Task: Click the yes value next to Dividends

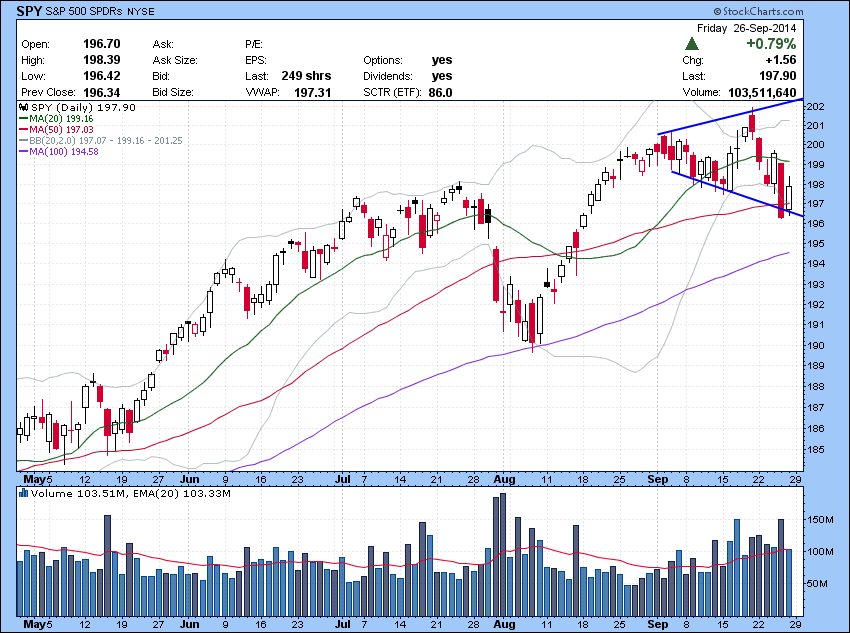Action: [442, 76]
